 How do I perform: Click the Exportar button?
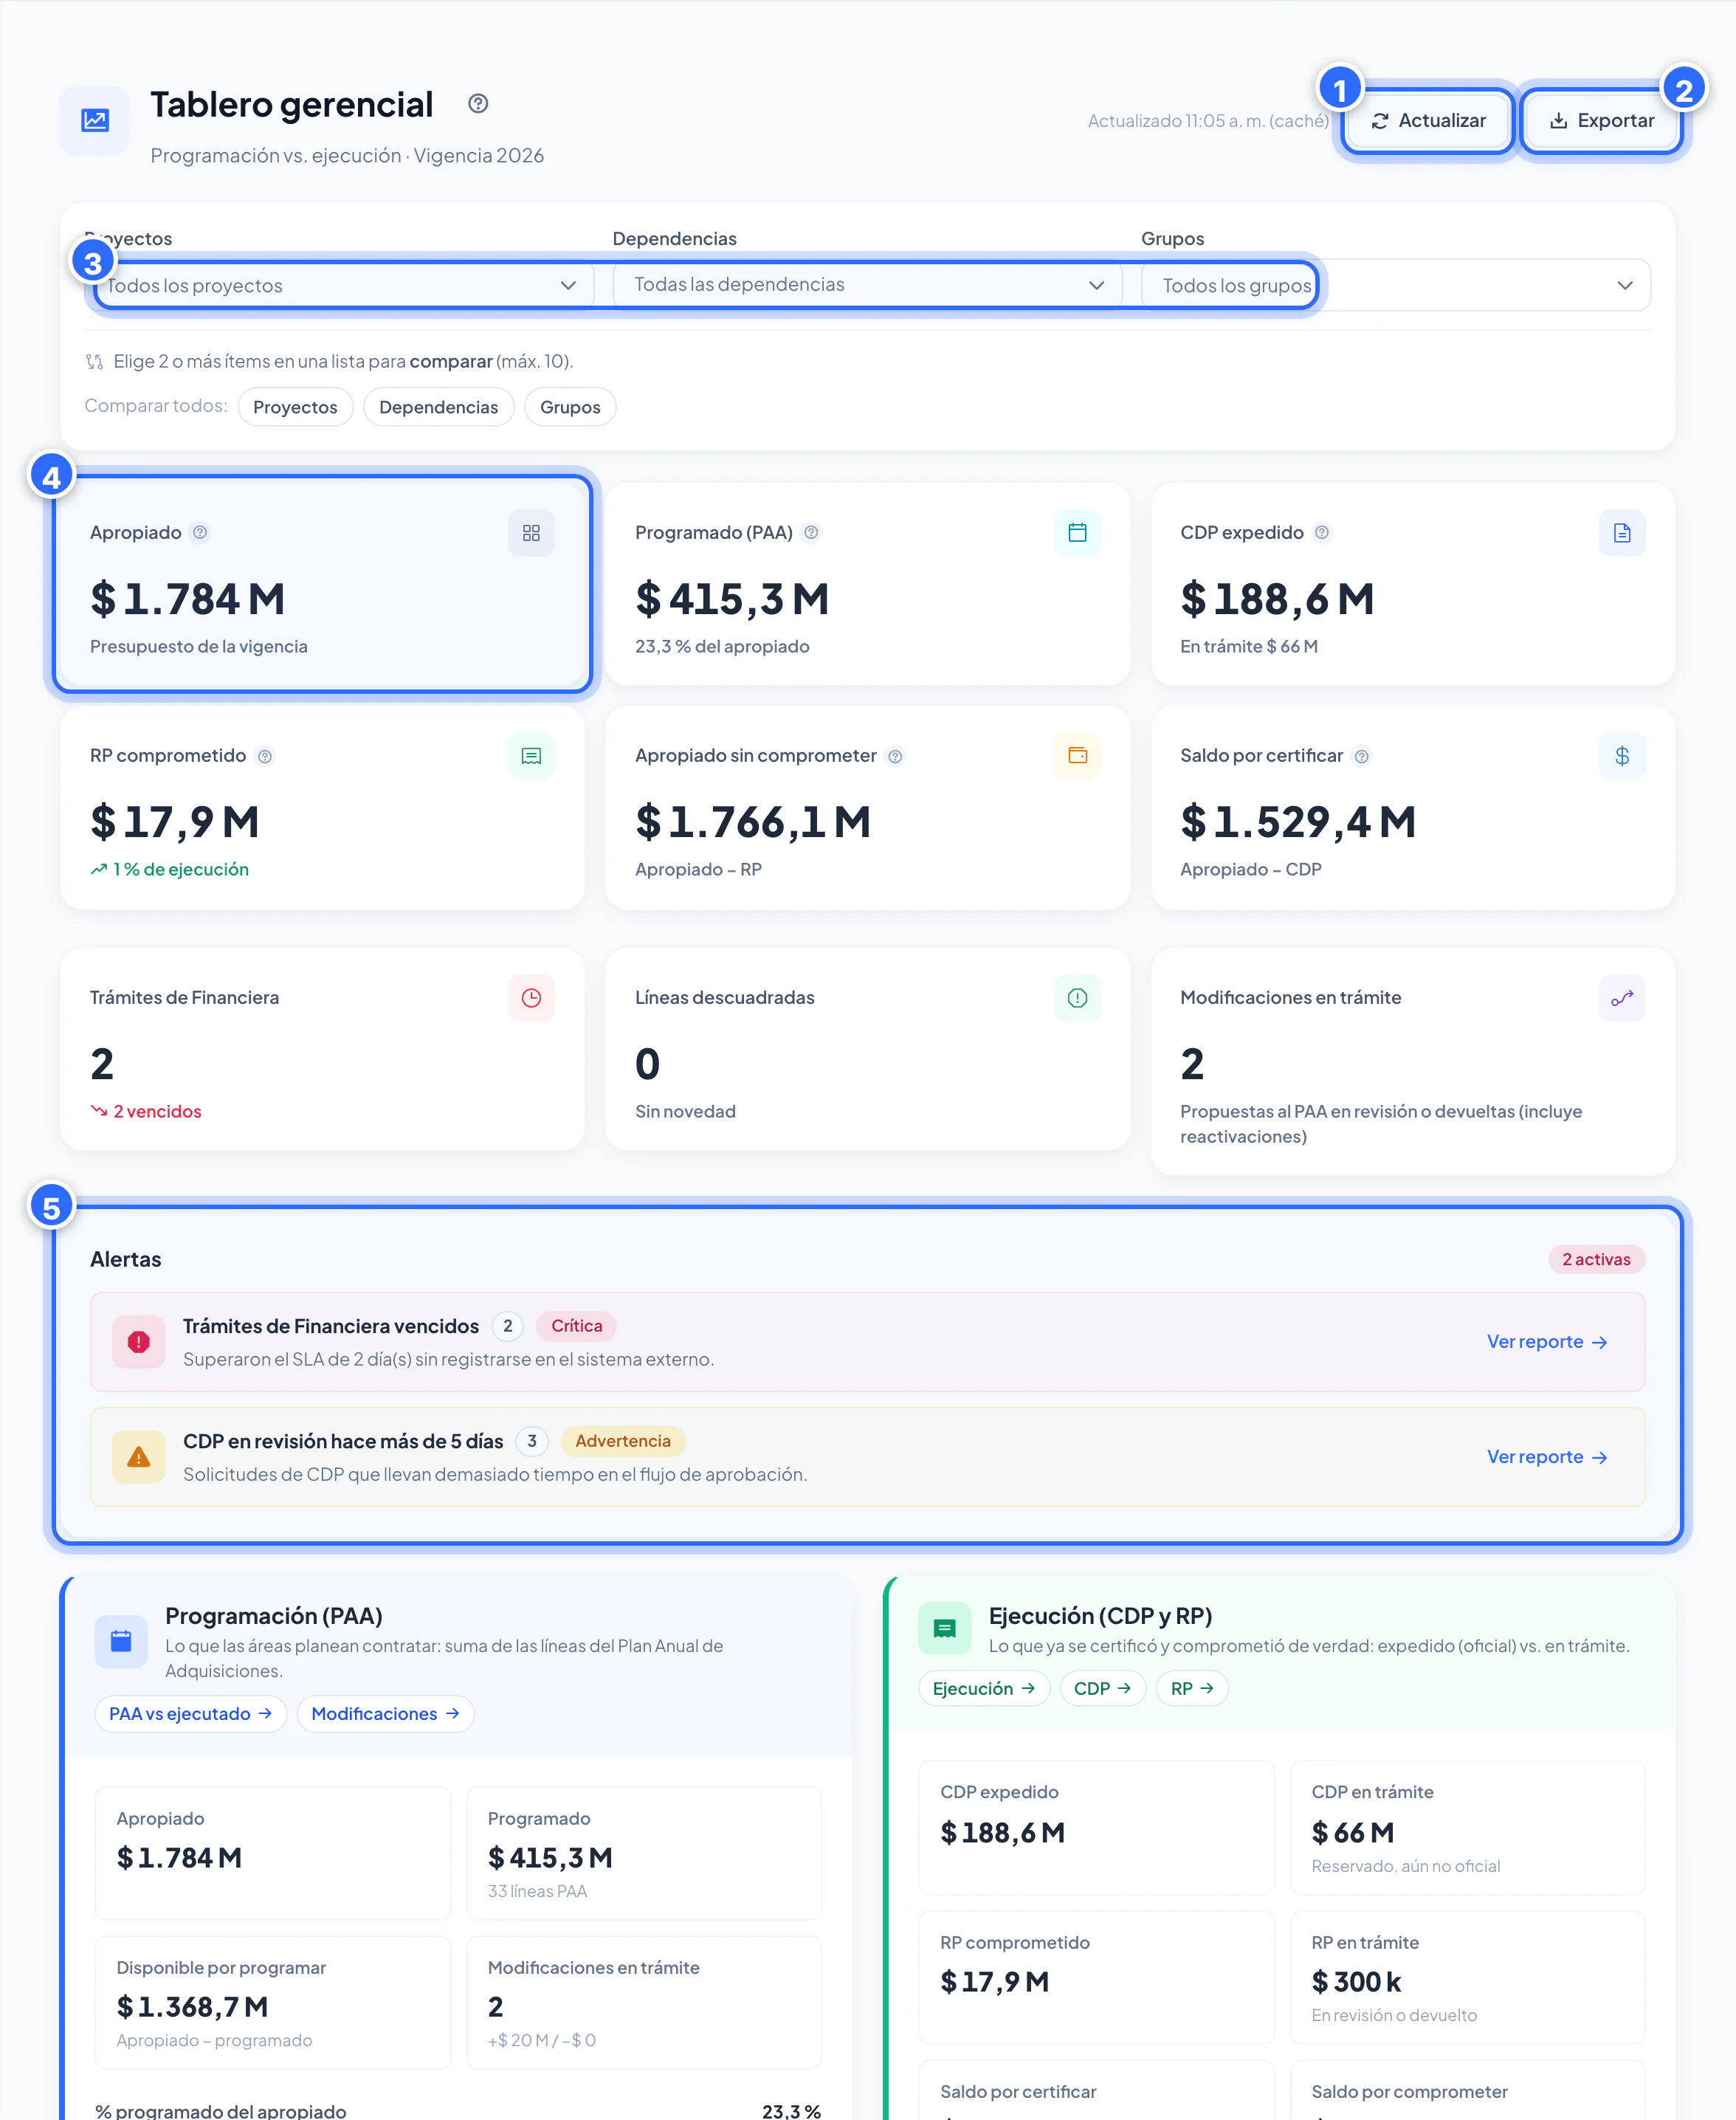click(x=1601, y=121)
